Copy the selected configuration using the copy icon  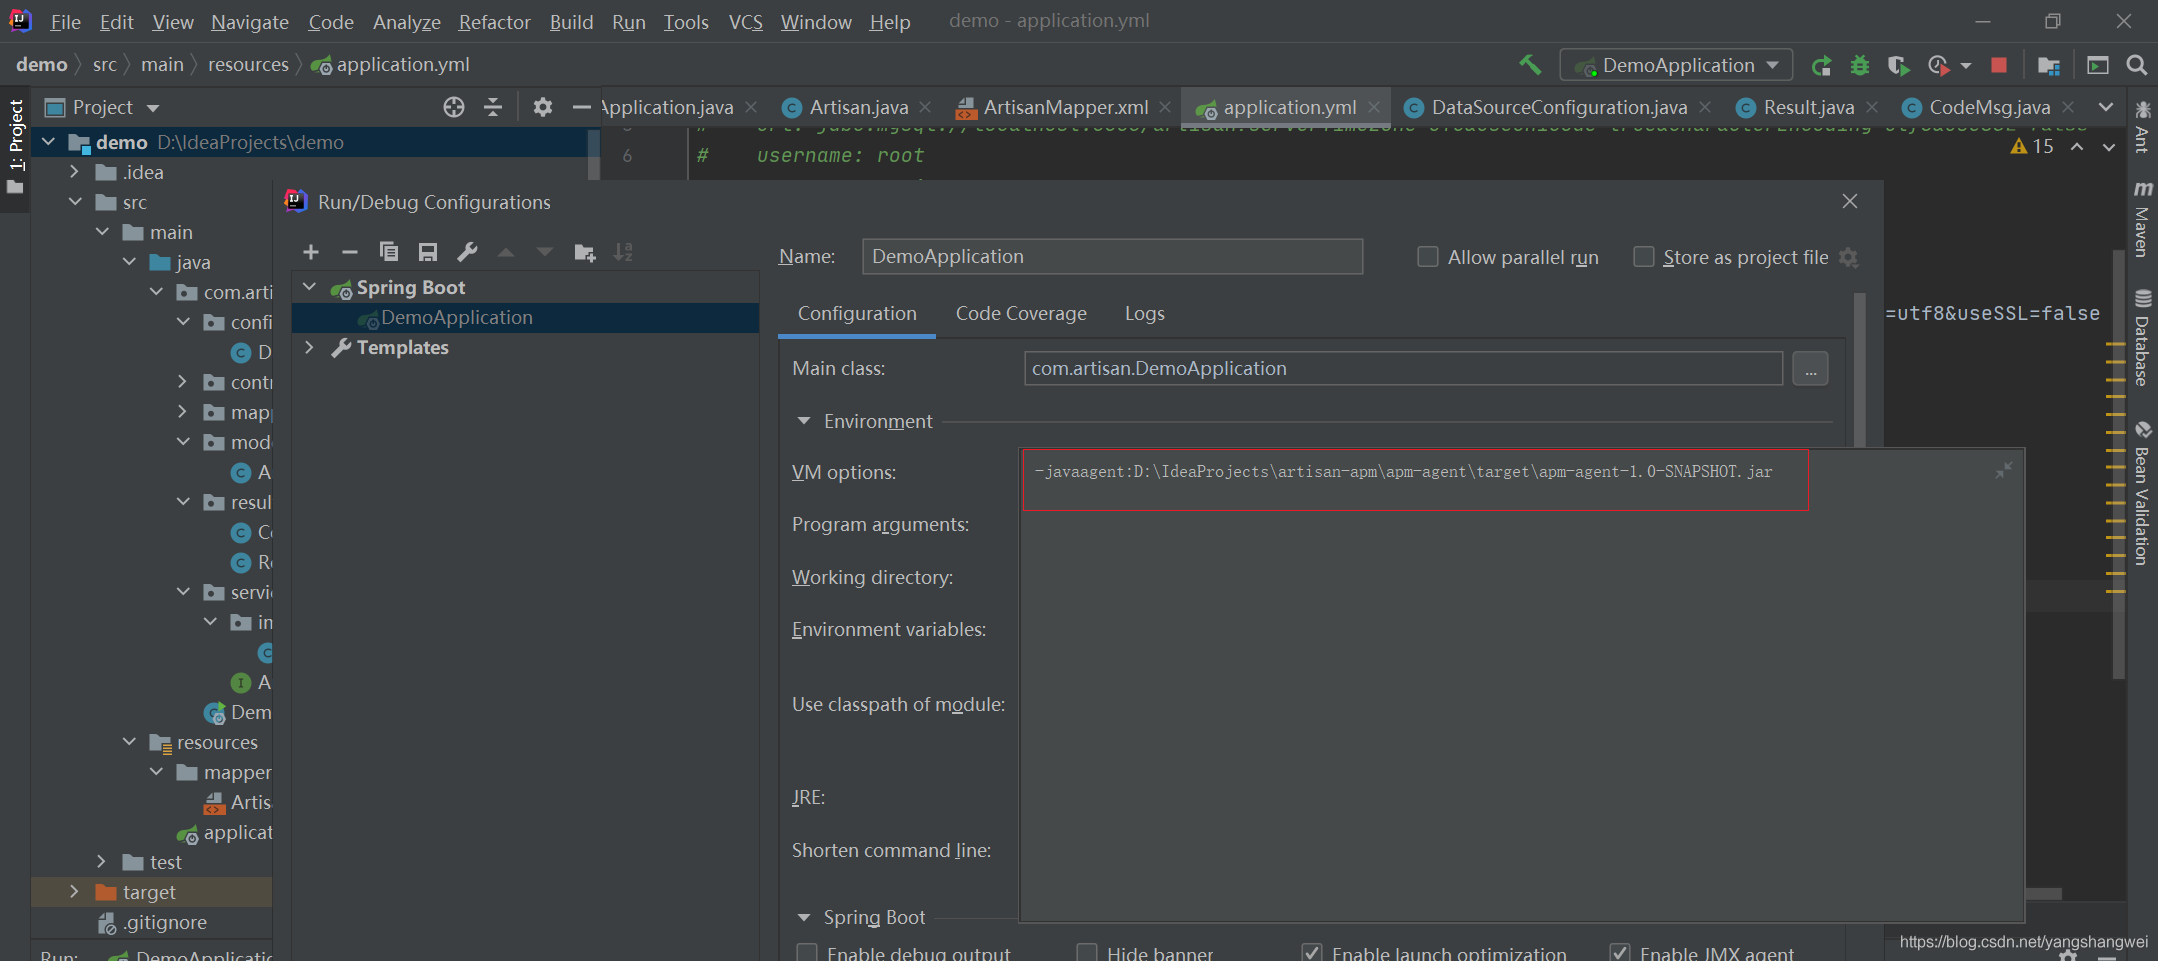click(x=389, y=252)
